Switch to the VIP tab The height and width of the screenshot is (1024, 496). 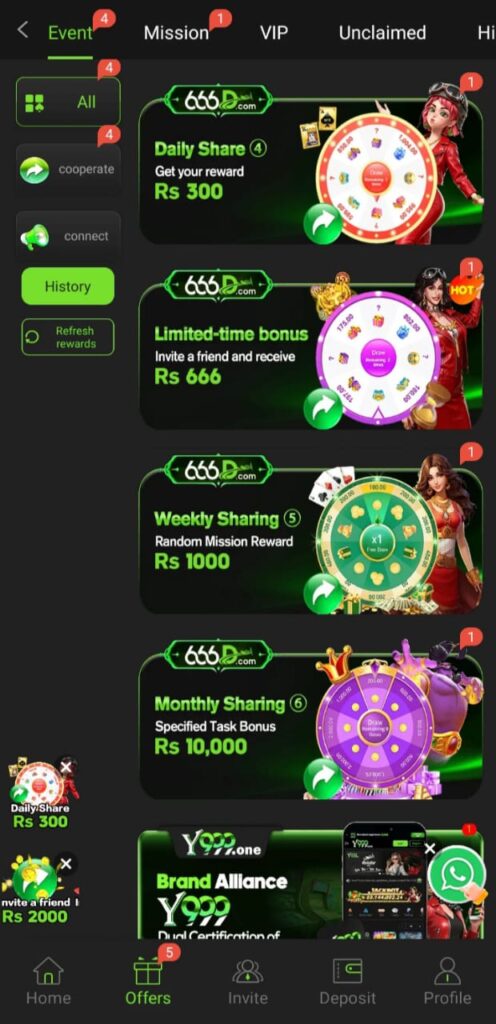click(x=273, y=33)
